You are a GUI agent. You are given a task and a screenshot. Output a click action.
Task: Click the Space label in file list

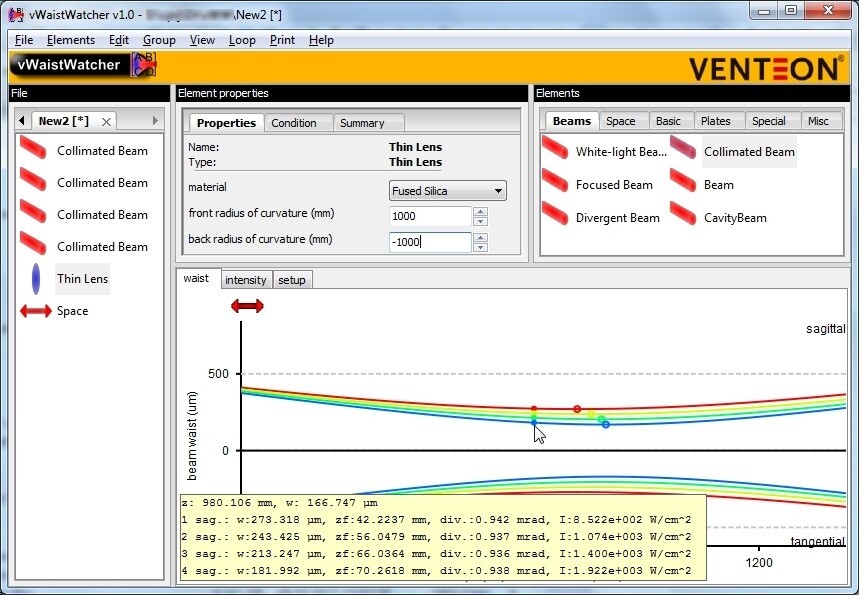point(72,311)
